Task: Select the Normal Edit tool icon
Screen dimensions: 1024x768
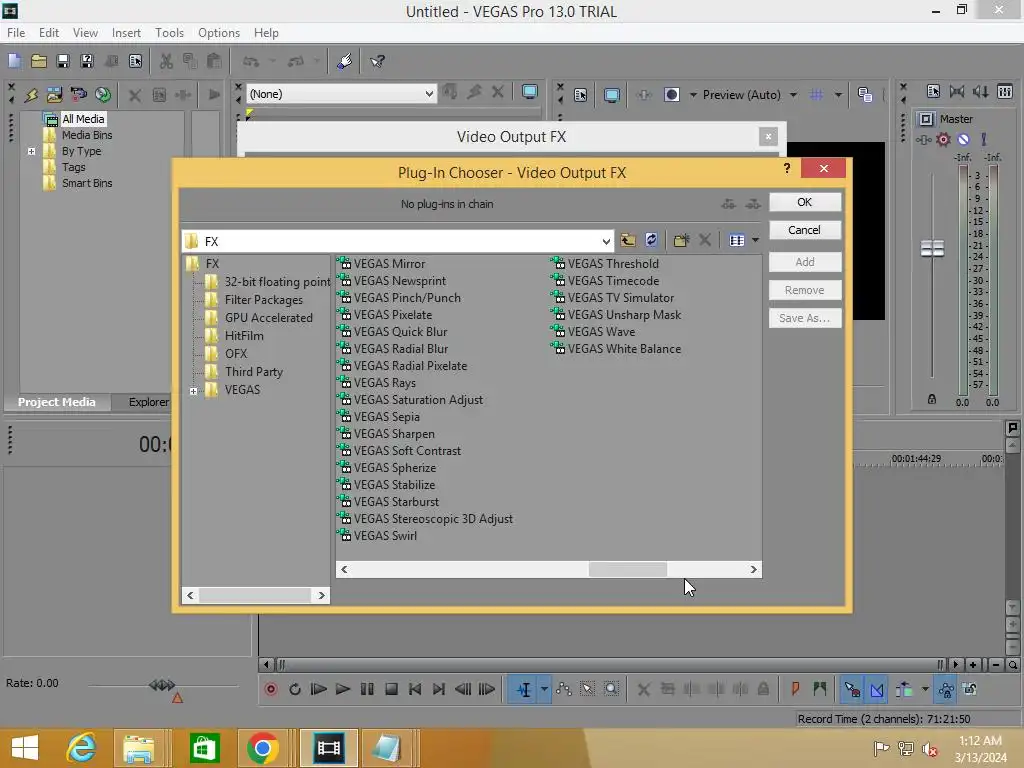Action: 524,689
